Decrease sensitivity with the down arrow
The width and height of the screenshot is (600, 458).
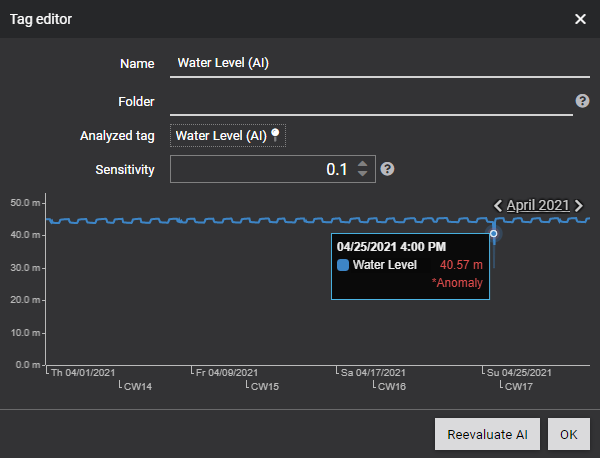(362, 174)
